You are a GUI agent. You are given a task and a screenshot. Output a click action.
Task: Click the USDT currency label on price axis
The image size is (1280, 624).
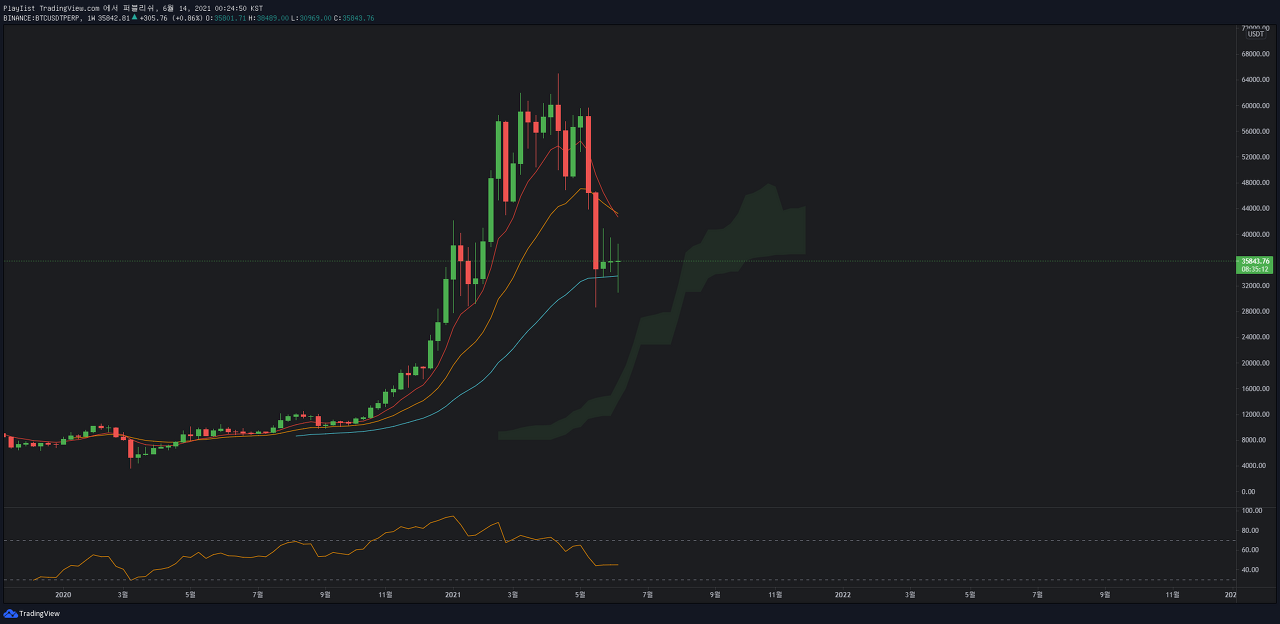coord(1256,34)
